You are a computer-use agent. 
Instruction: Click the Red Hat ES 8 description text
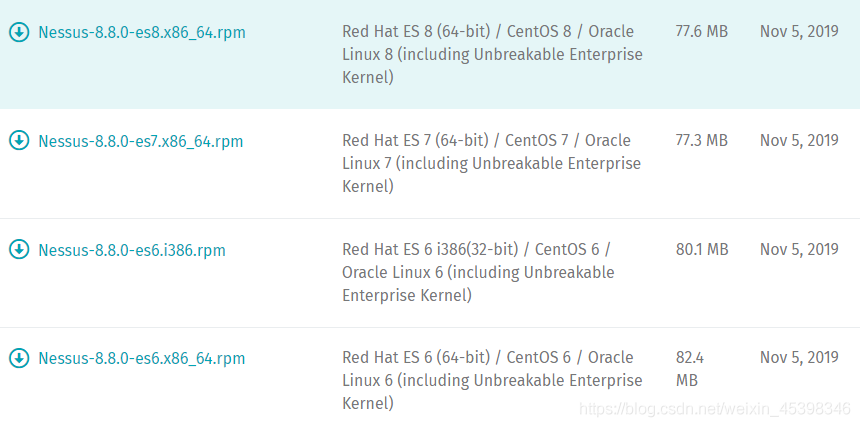coord(492,54)
